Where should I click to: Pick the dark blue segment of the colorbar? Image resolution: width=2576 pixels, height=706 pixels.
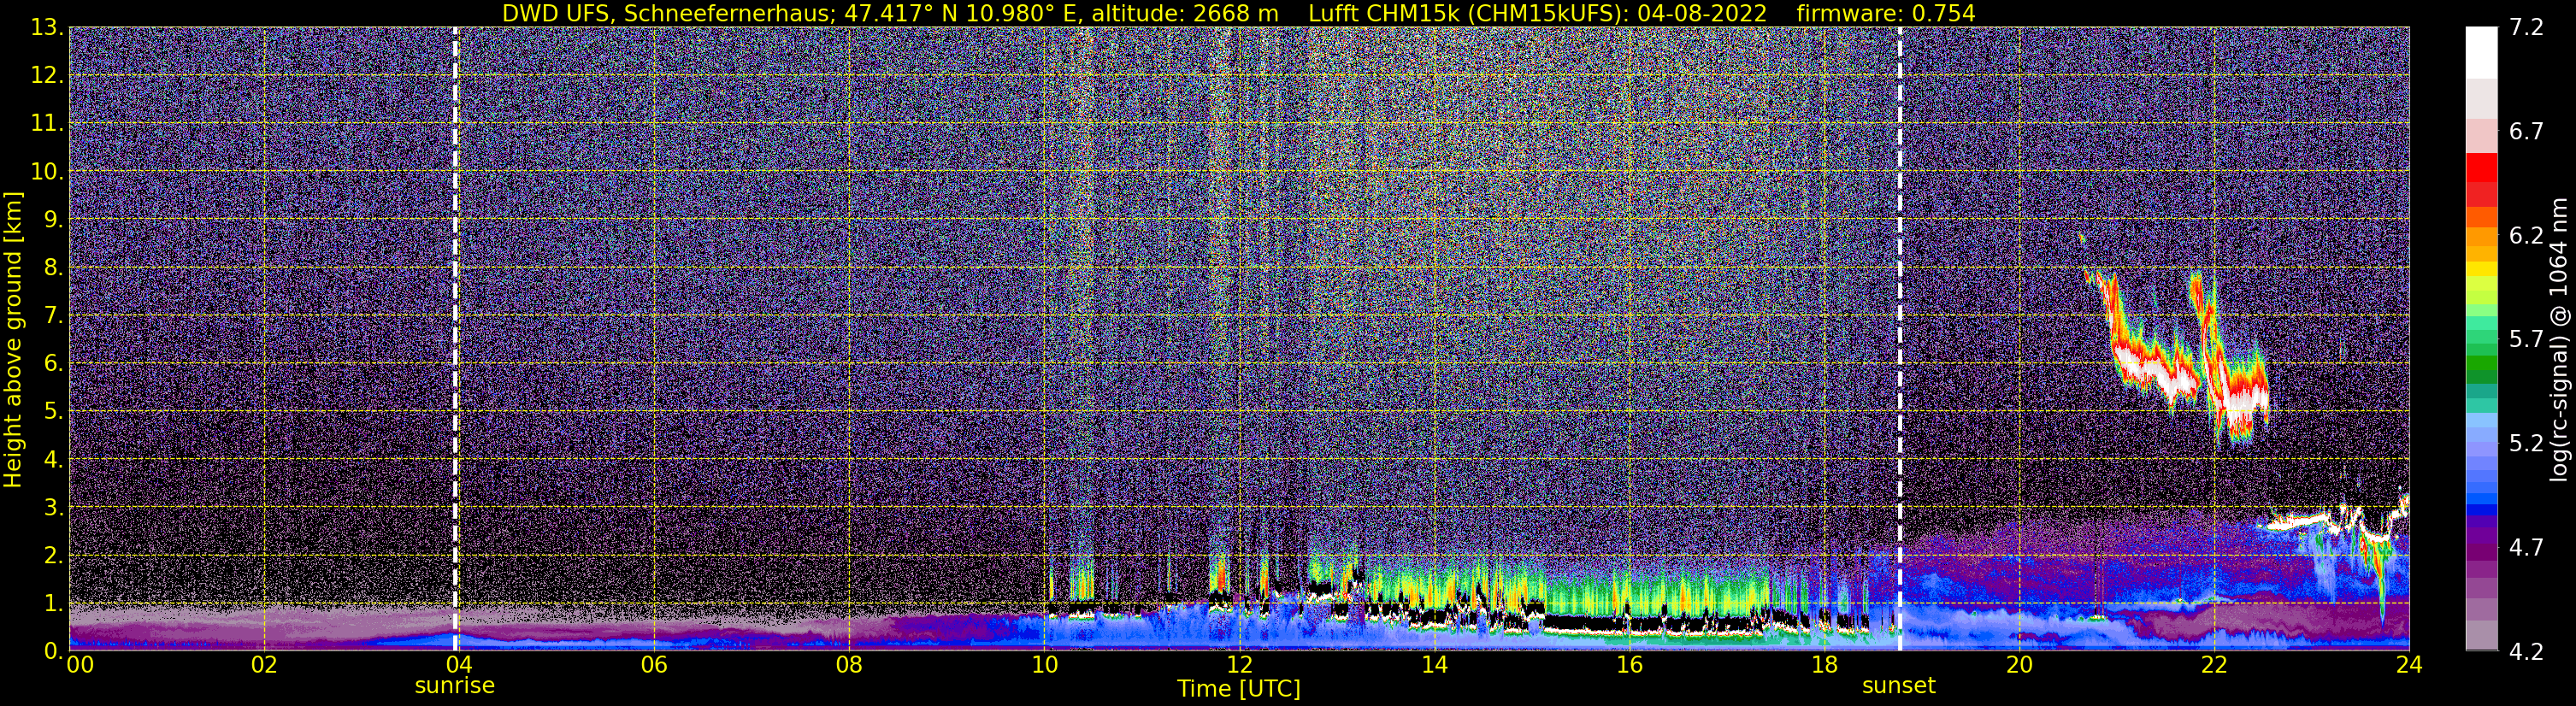[x=2481, y=512]
